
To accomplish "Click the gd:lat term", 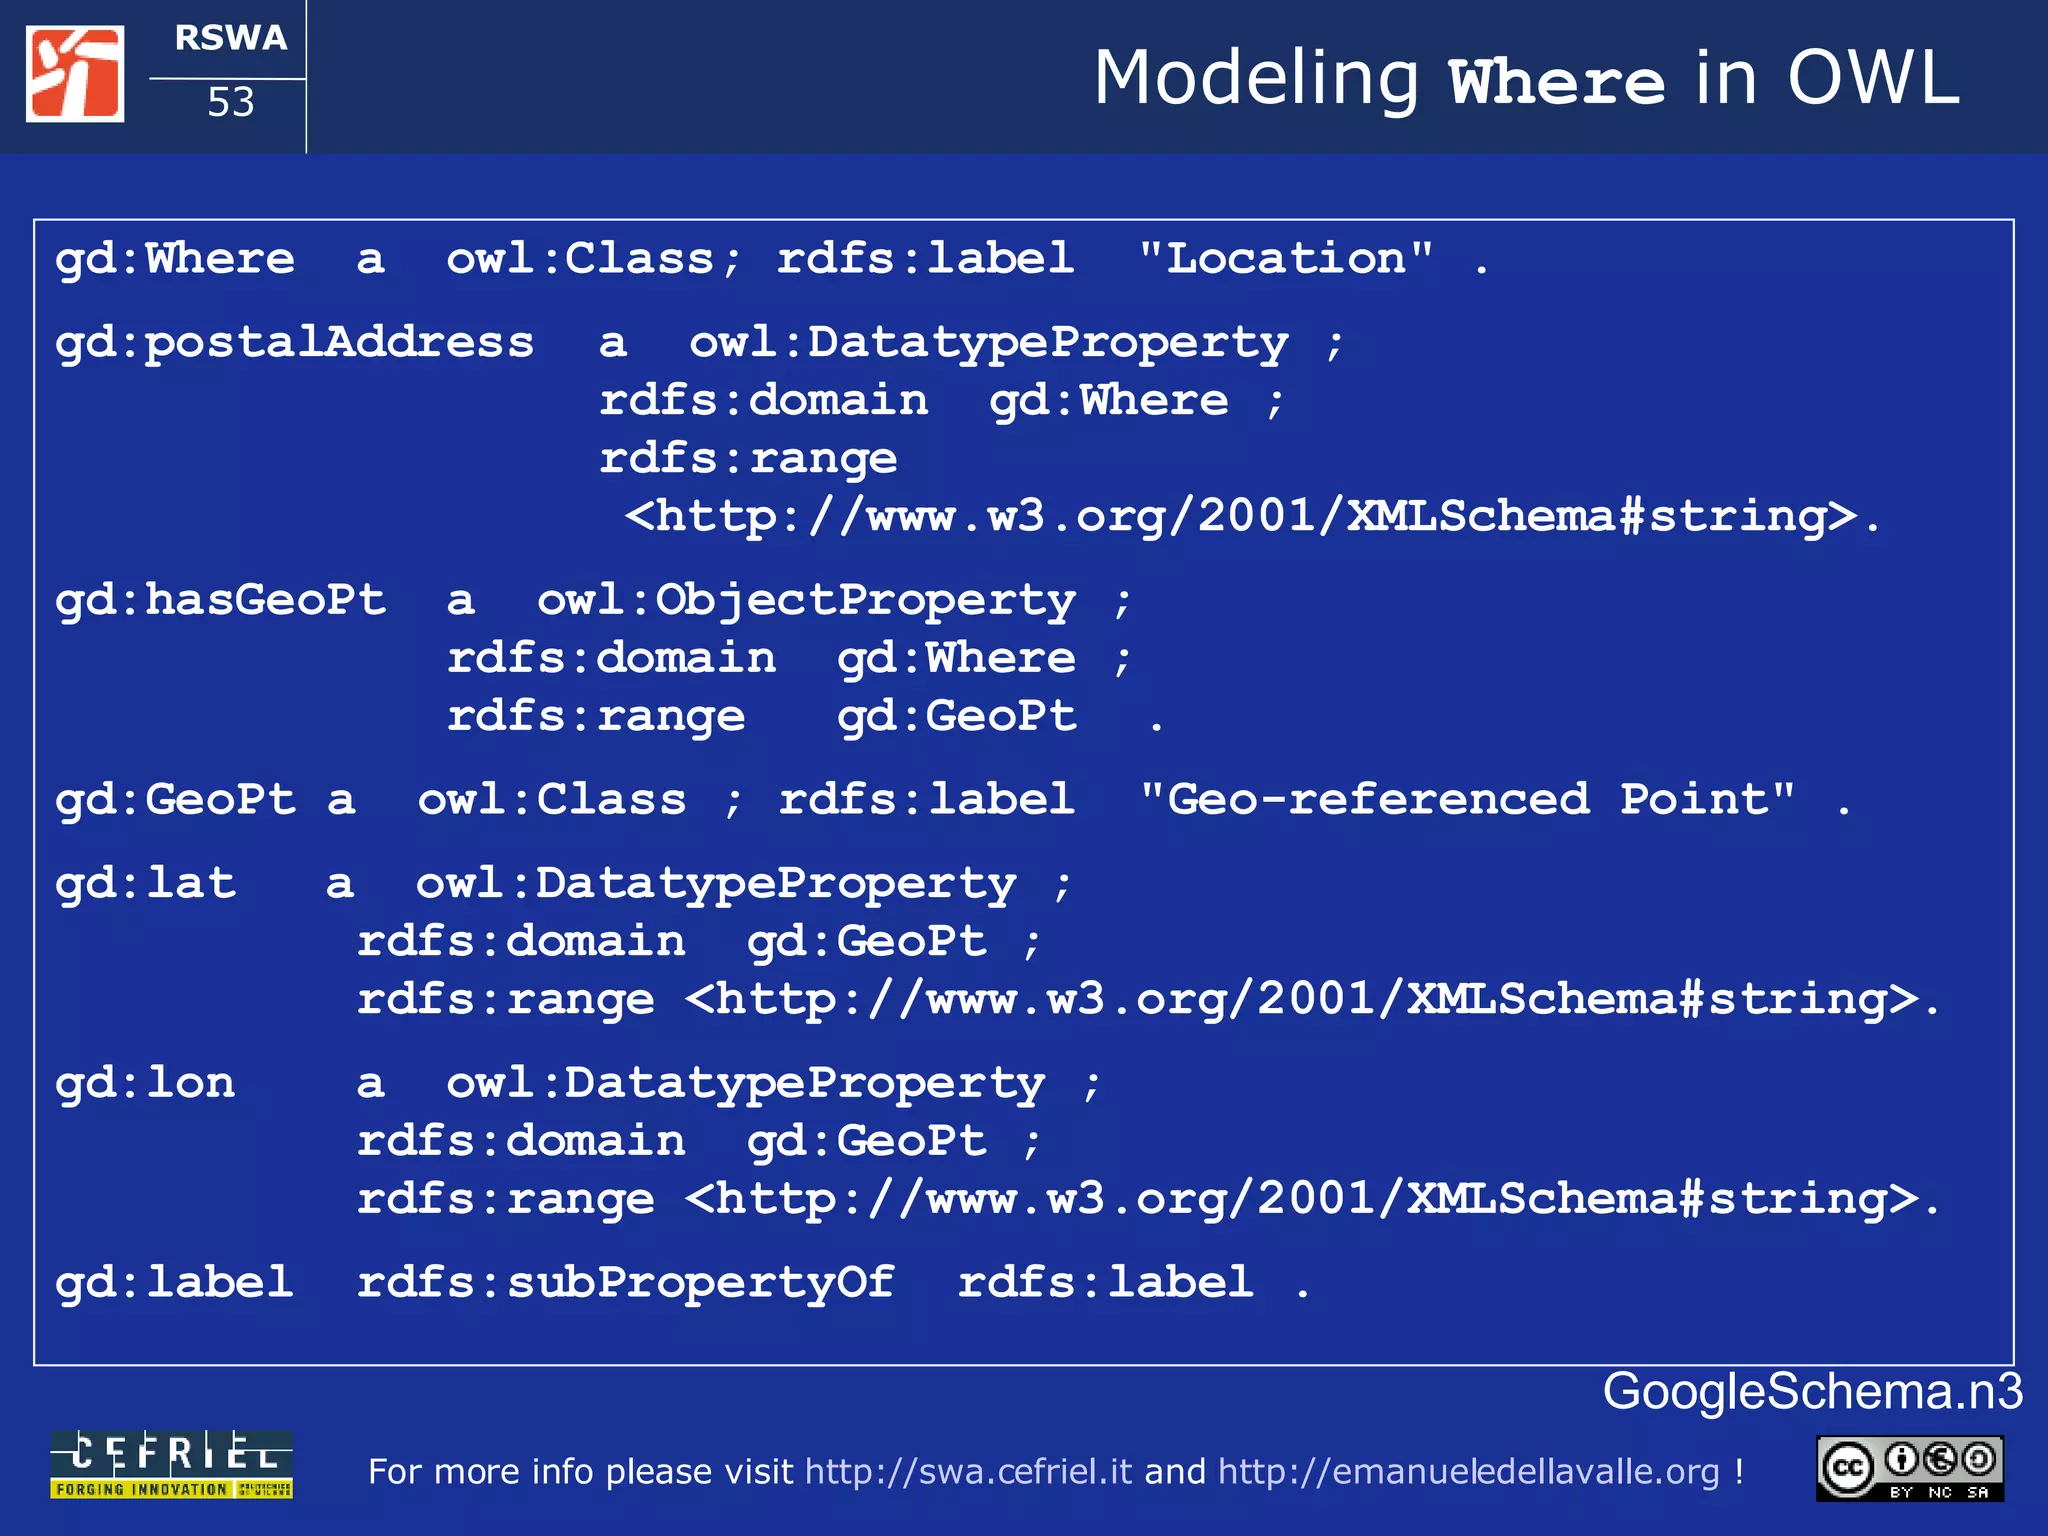I will pos(146,884).
